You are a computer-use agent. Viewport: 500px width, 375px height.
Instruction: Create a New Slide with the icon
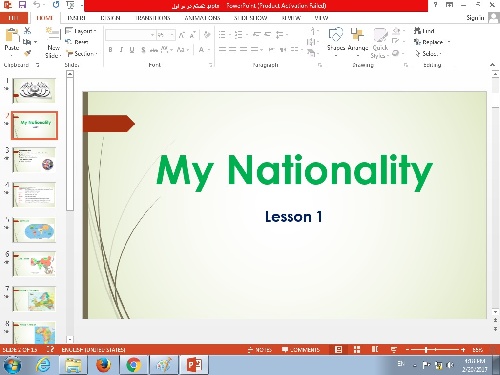coord(53,34)
